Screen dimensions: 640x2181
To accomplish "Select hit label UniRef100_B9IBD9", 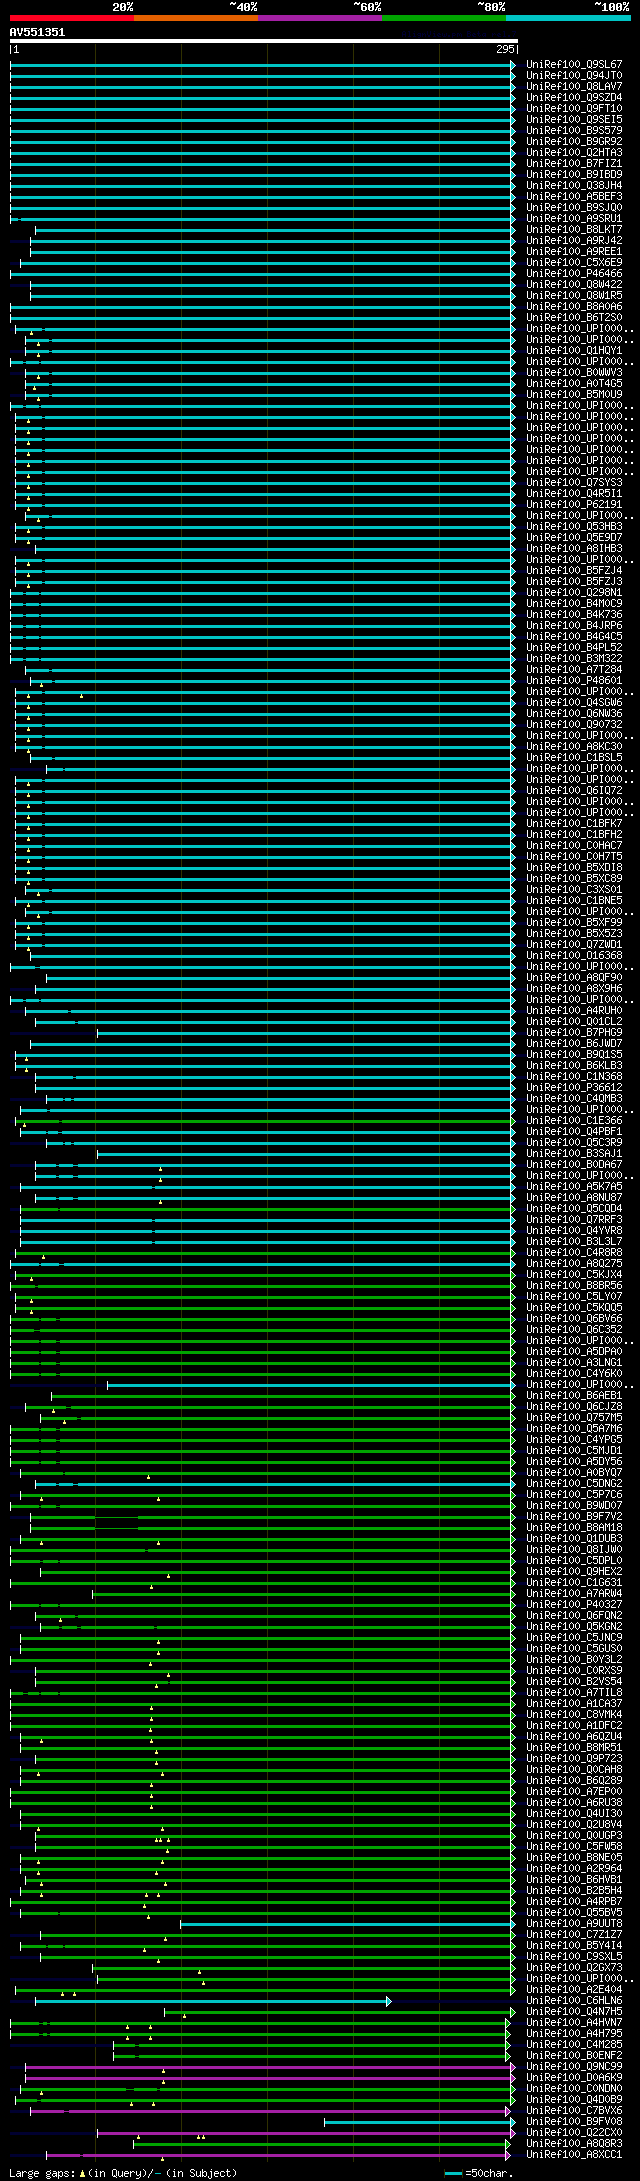I will click(574, 175).
